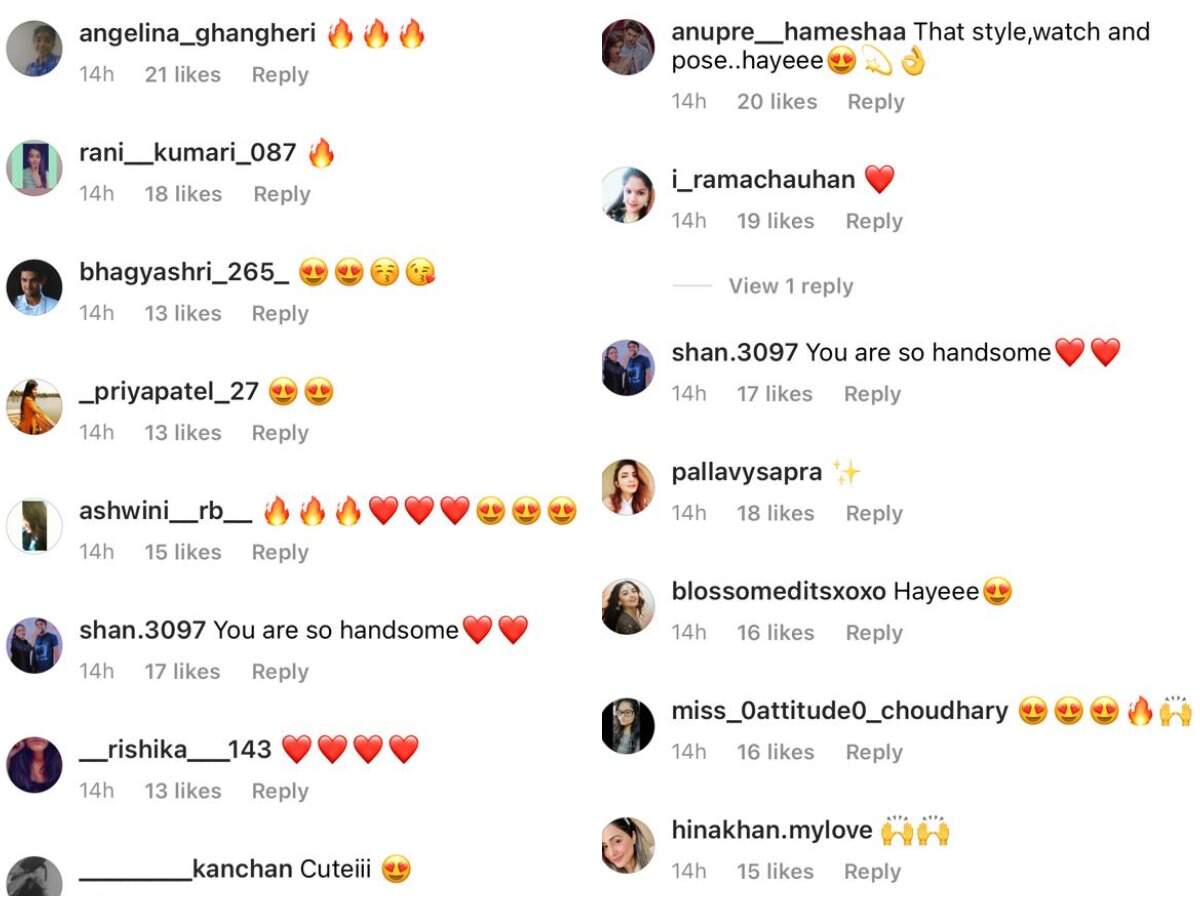Reply to ashwini__rb__ comment

coord(280,552)
